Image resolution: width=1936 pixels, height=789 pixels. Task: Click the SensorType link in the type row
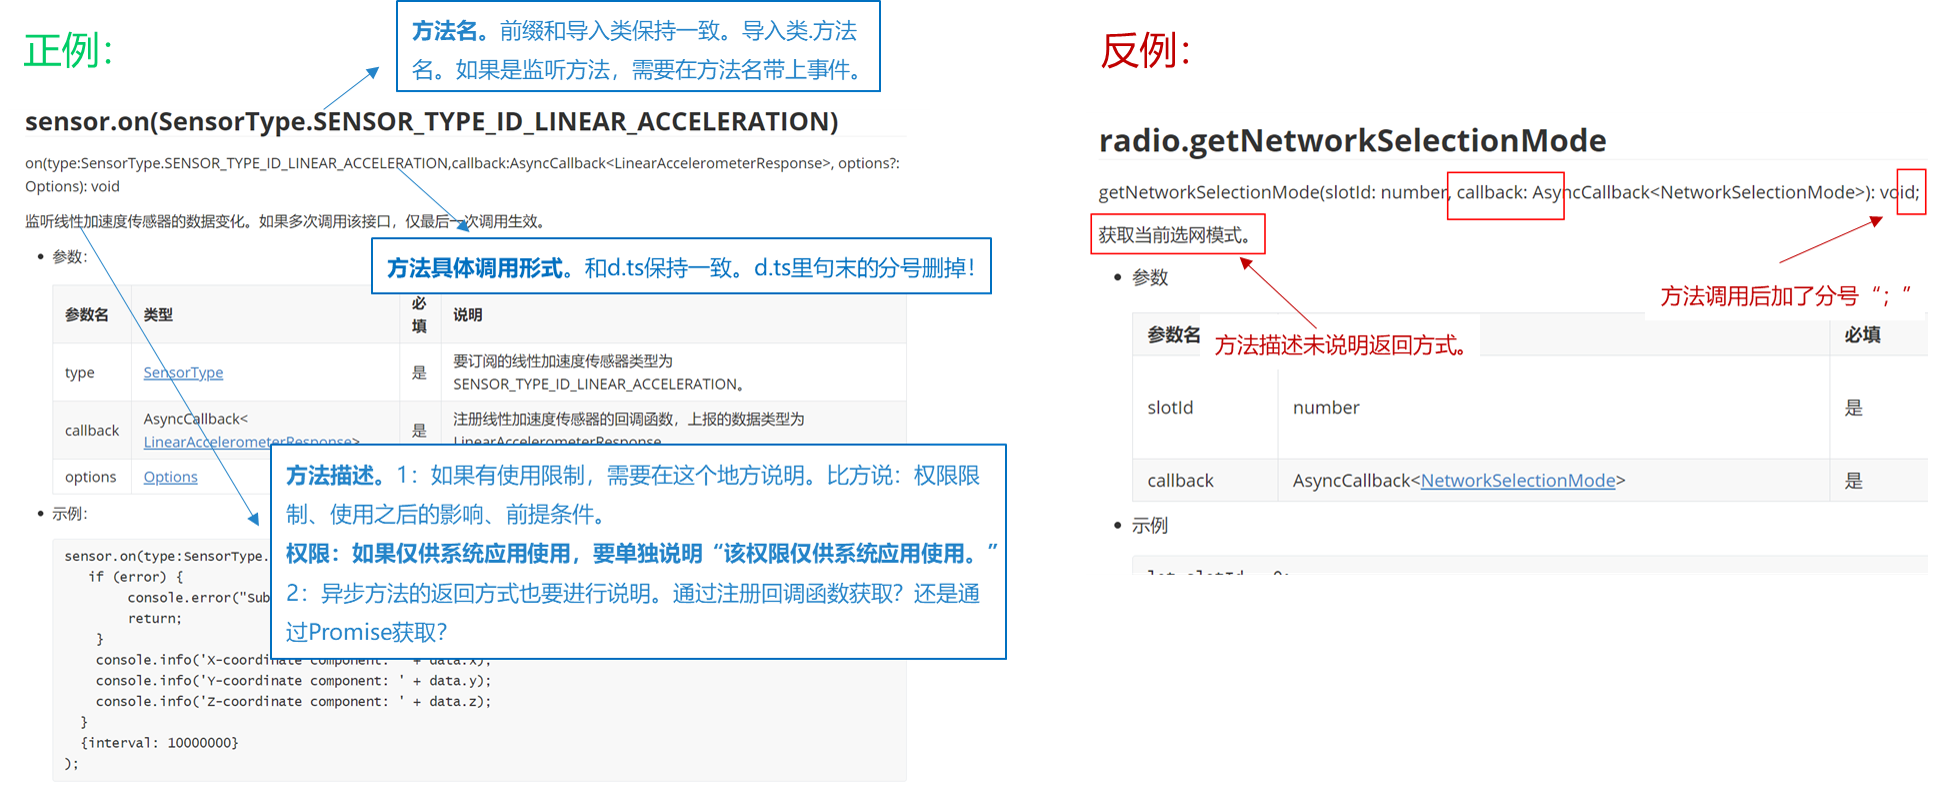(x=183, y=372)
